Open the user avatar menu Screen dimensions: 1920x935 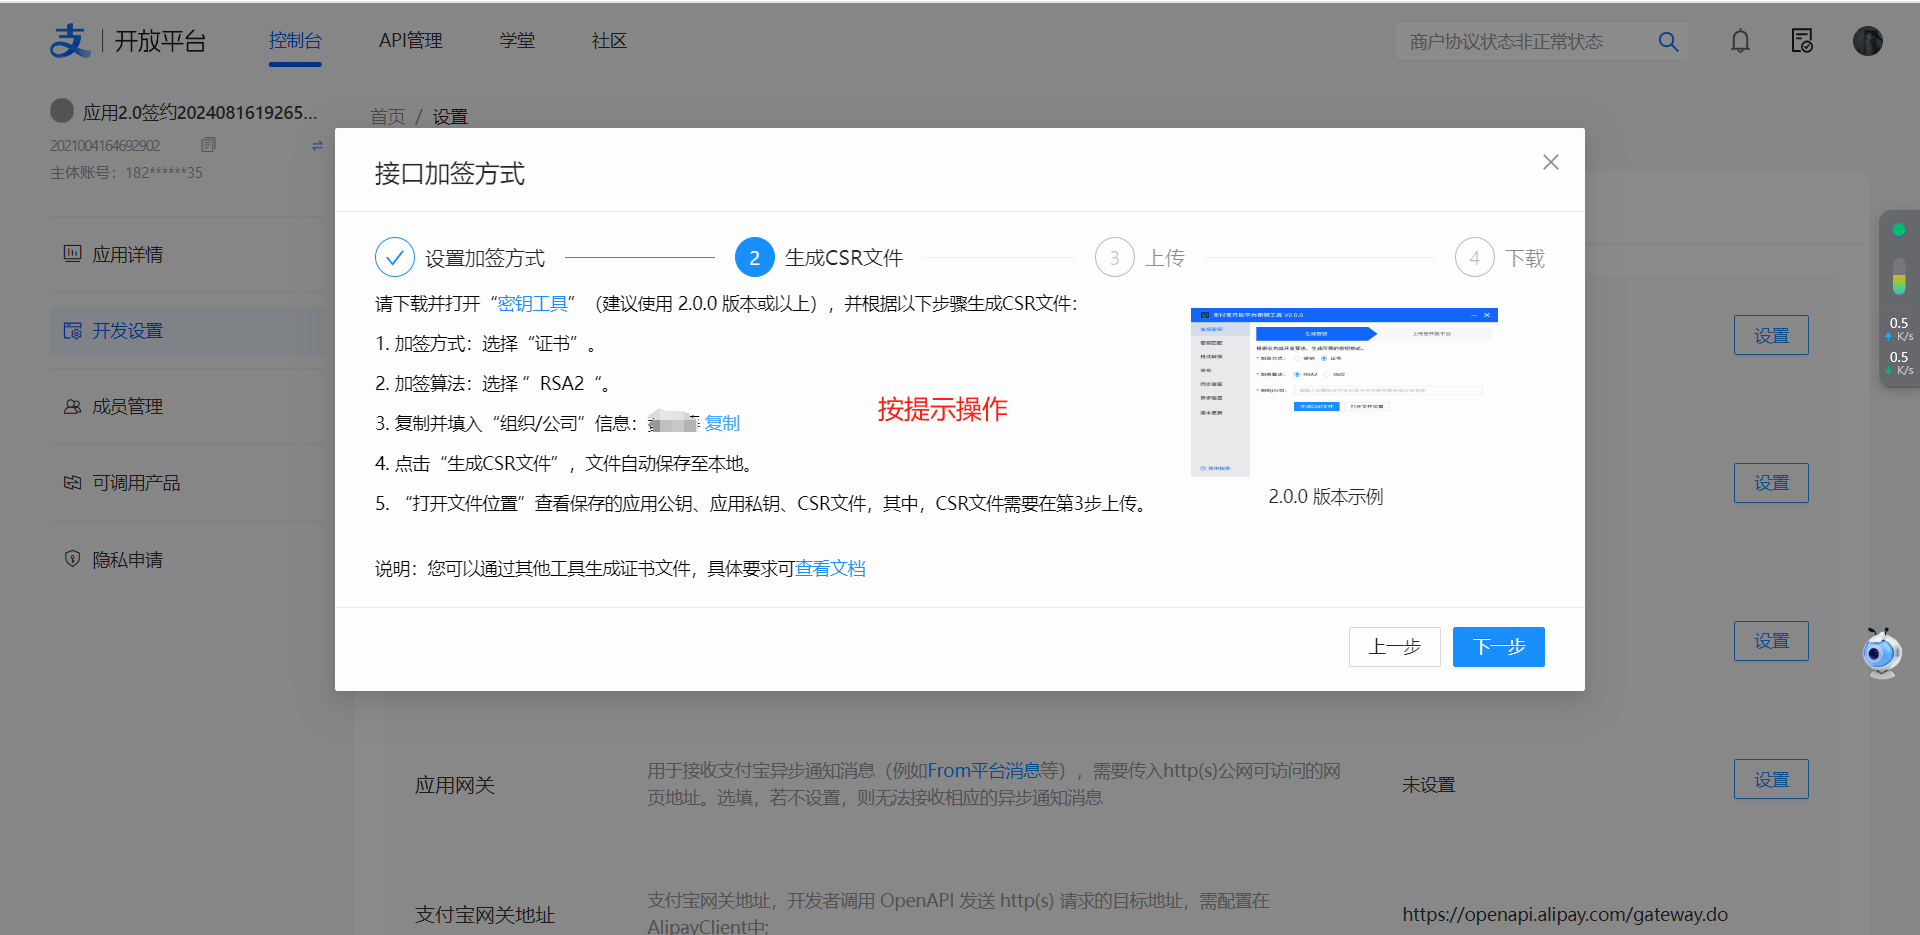point(1867,41)
